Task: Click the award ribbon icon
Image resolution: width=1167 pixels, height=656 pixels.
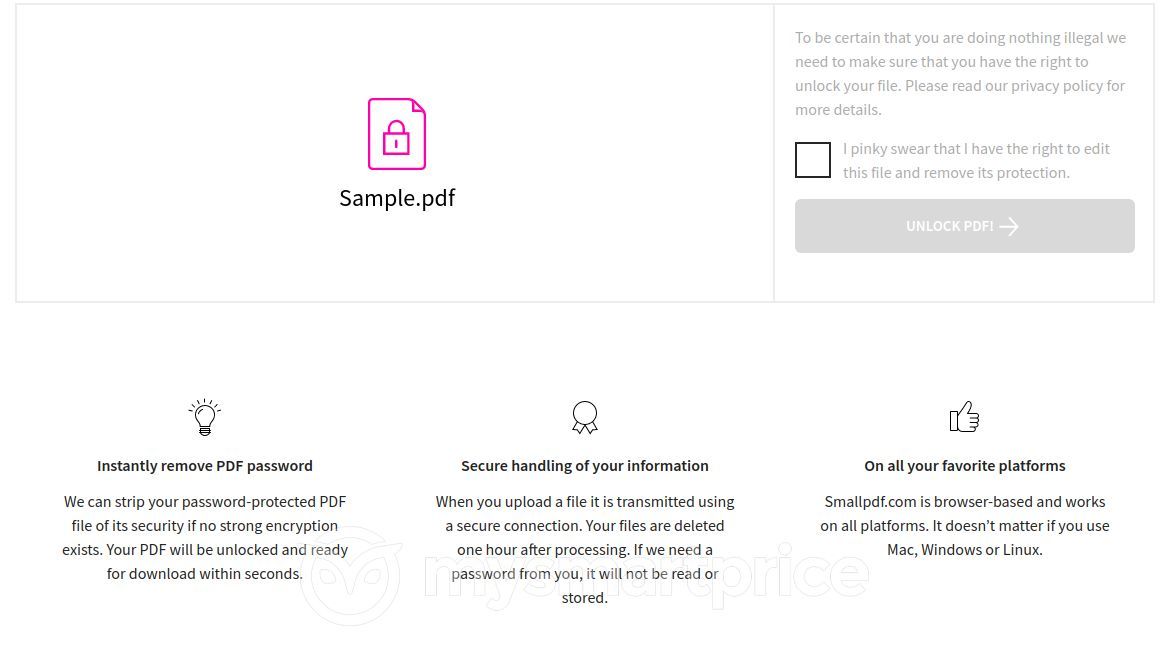Action: pyautogui.click(x=585, y=417)
